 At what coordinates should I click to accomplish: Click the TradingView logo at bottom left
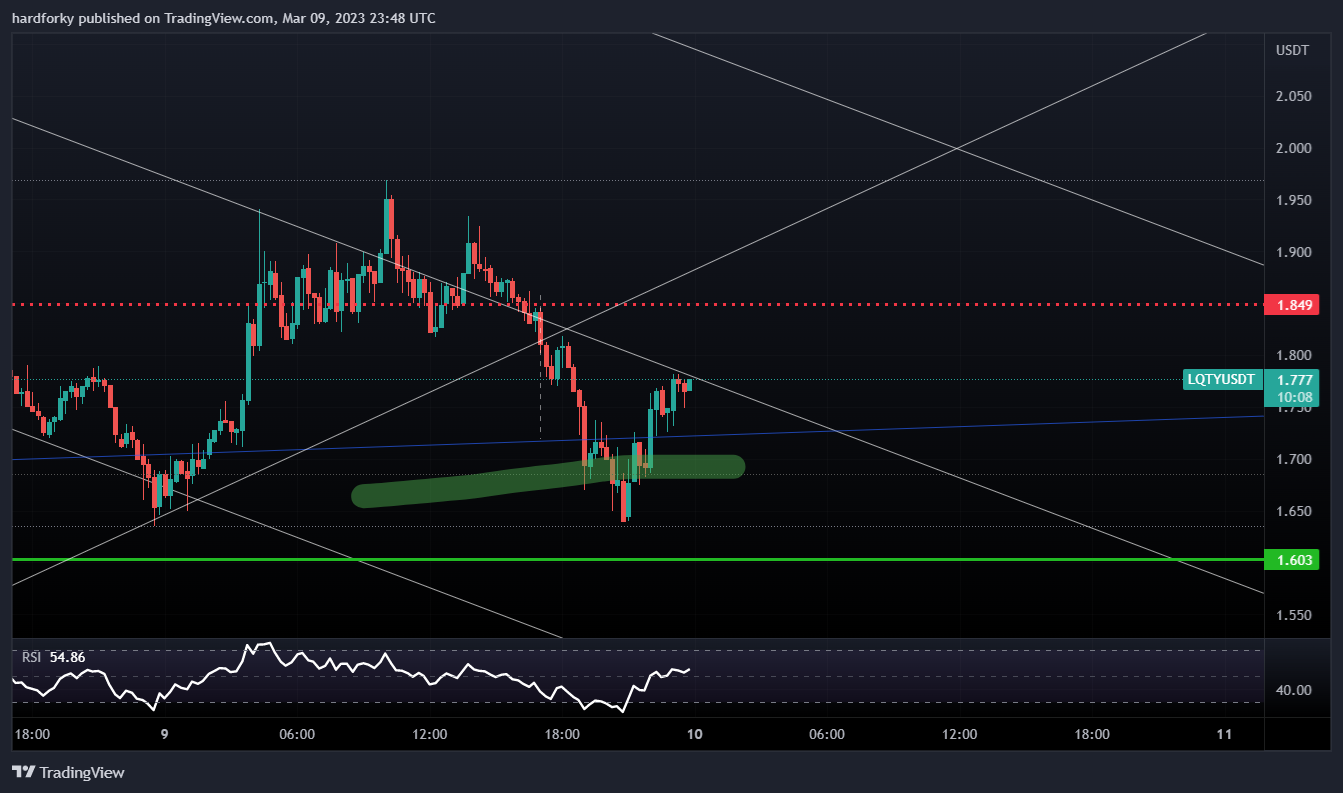pyautogui.click(x=68, y=772)
